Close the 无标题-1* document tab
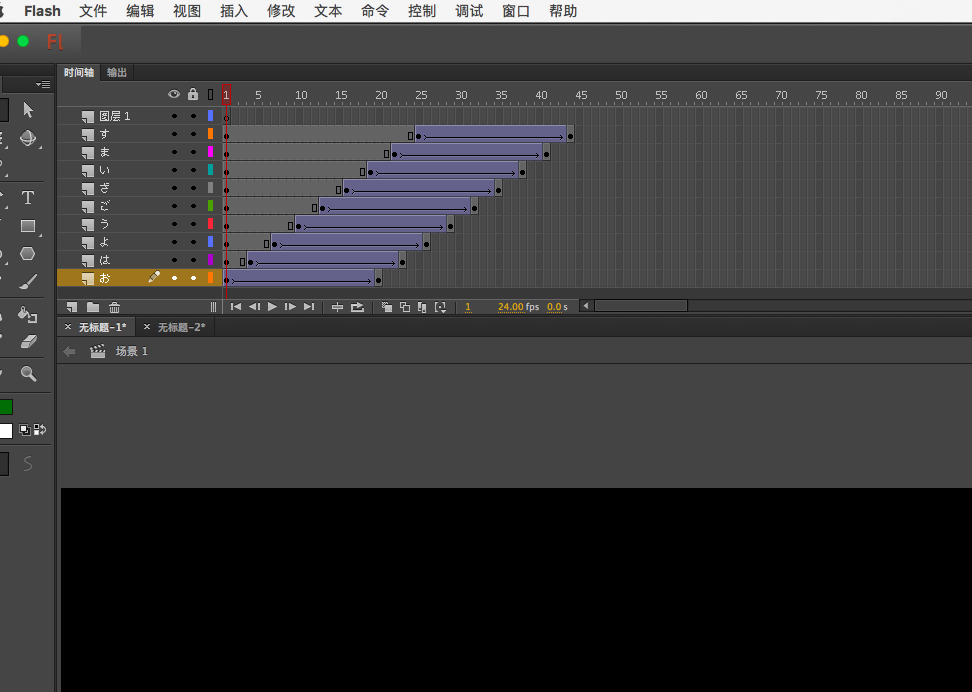 tap(68, 327)
